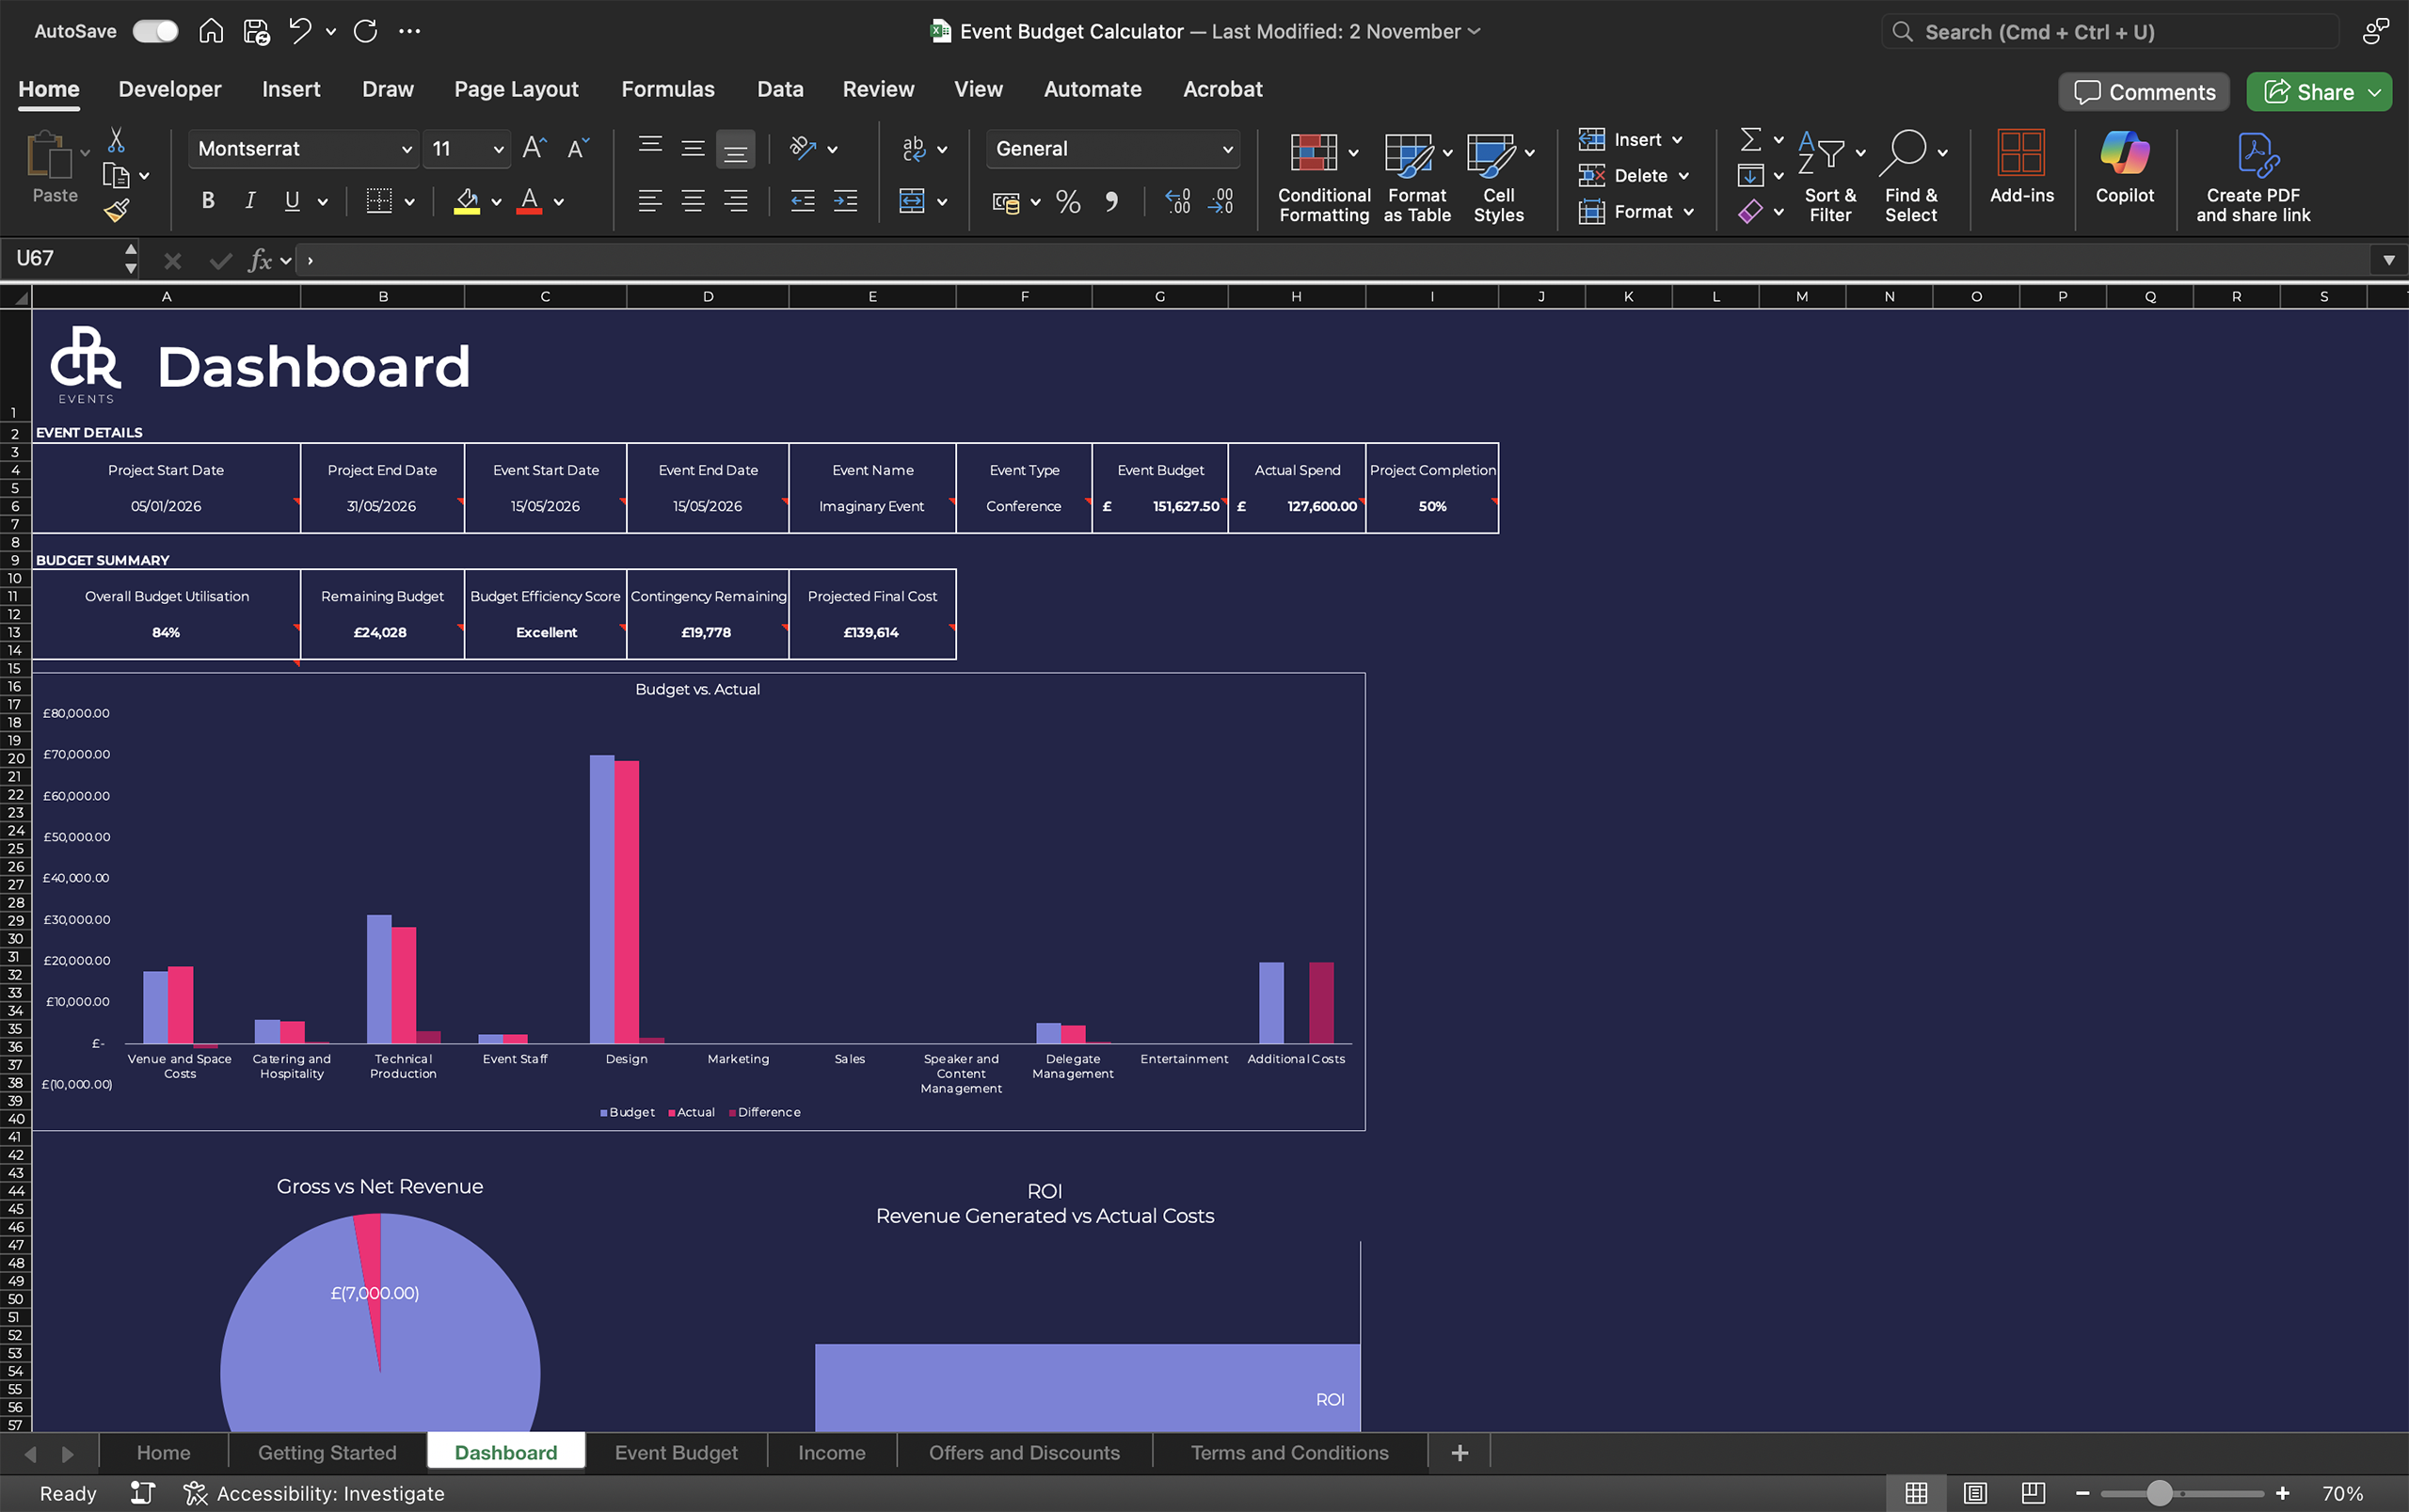Switch to the Event Budget sheet tab
Image resolution: width=2409 pixels, height=1512 pixels.
(x=676, y=1452)
